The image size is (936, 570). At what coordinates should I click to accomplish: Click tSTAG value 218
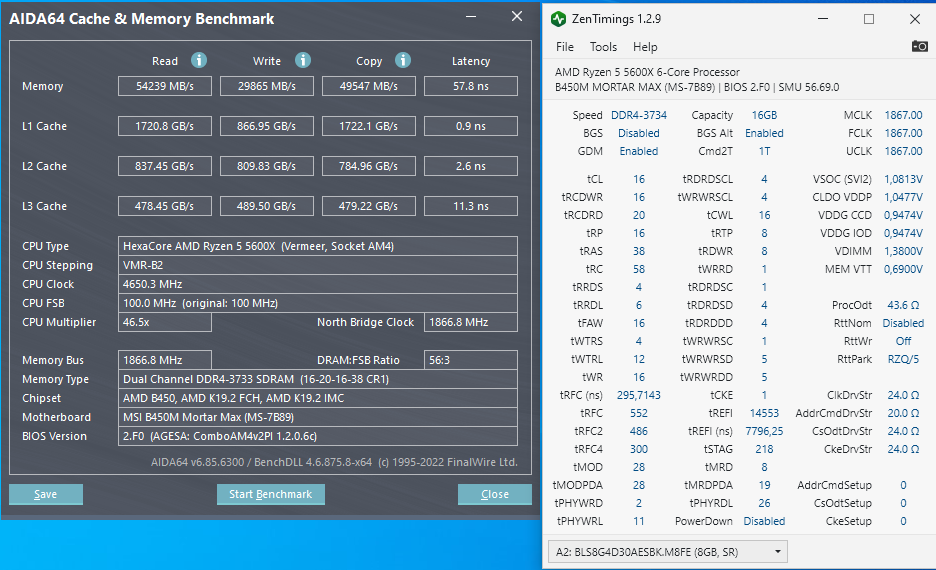coord(764,449)
